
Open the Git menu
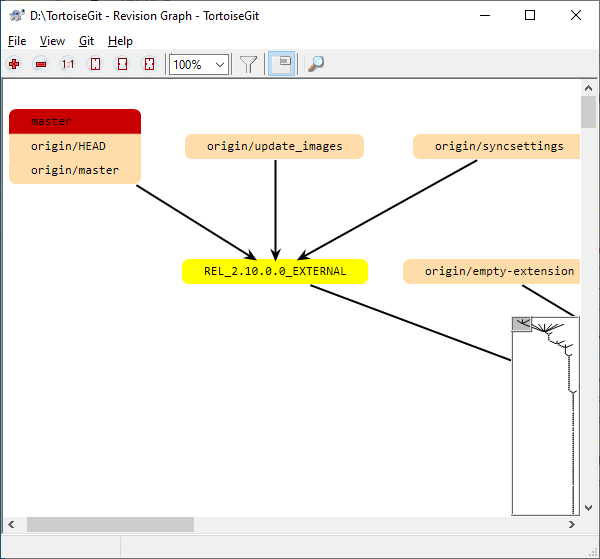pos(86,41)
